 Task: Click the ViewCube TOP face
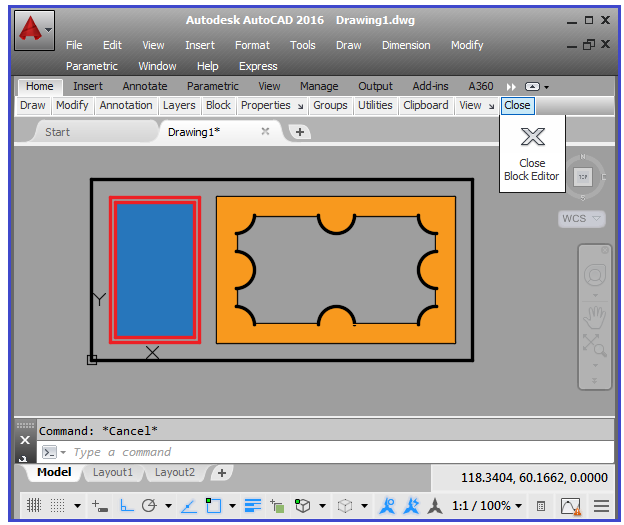pos(583,177)
